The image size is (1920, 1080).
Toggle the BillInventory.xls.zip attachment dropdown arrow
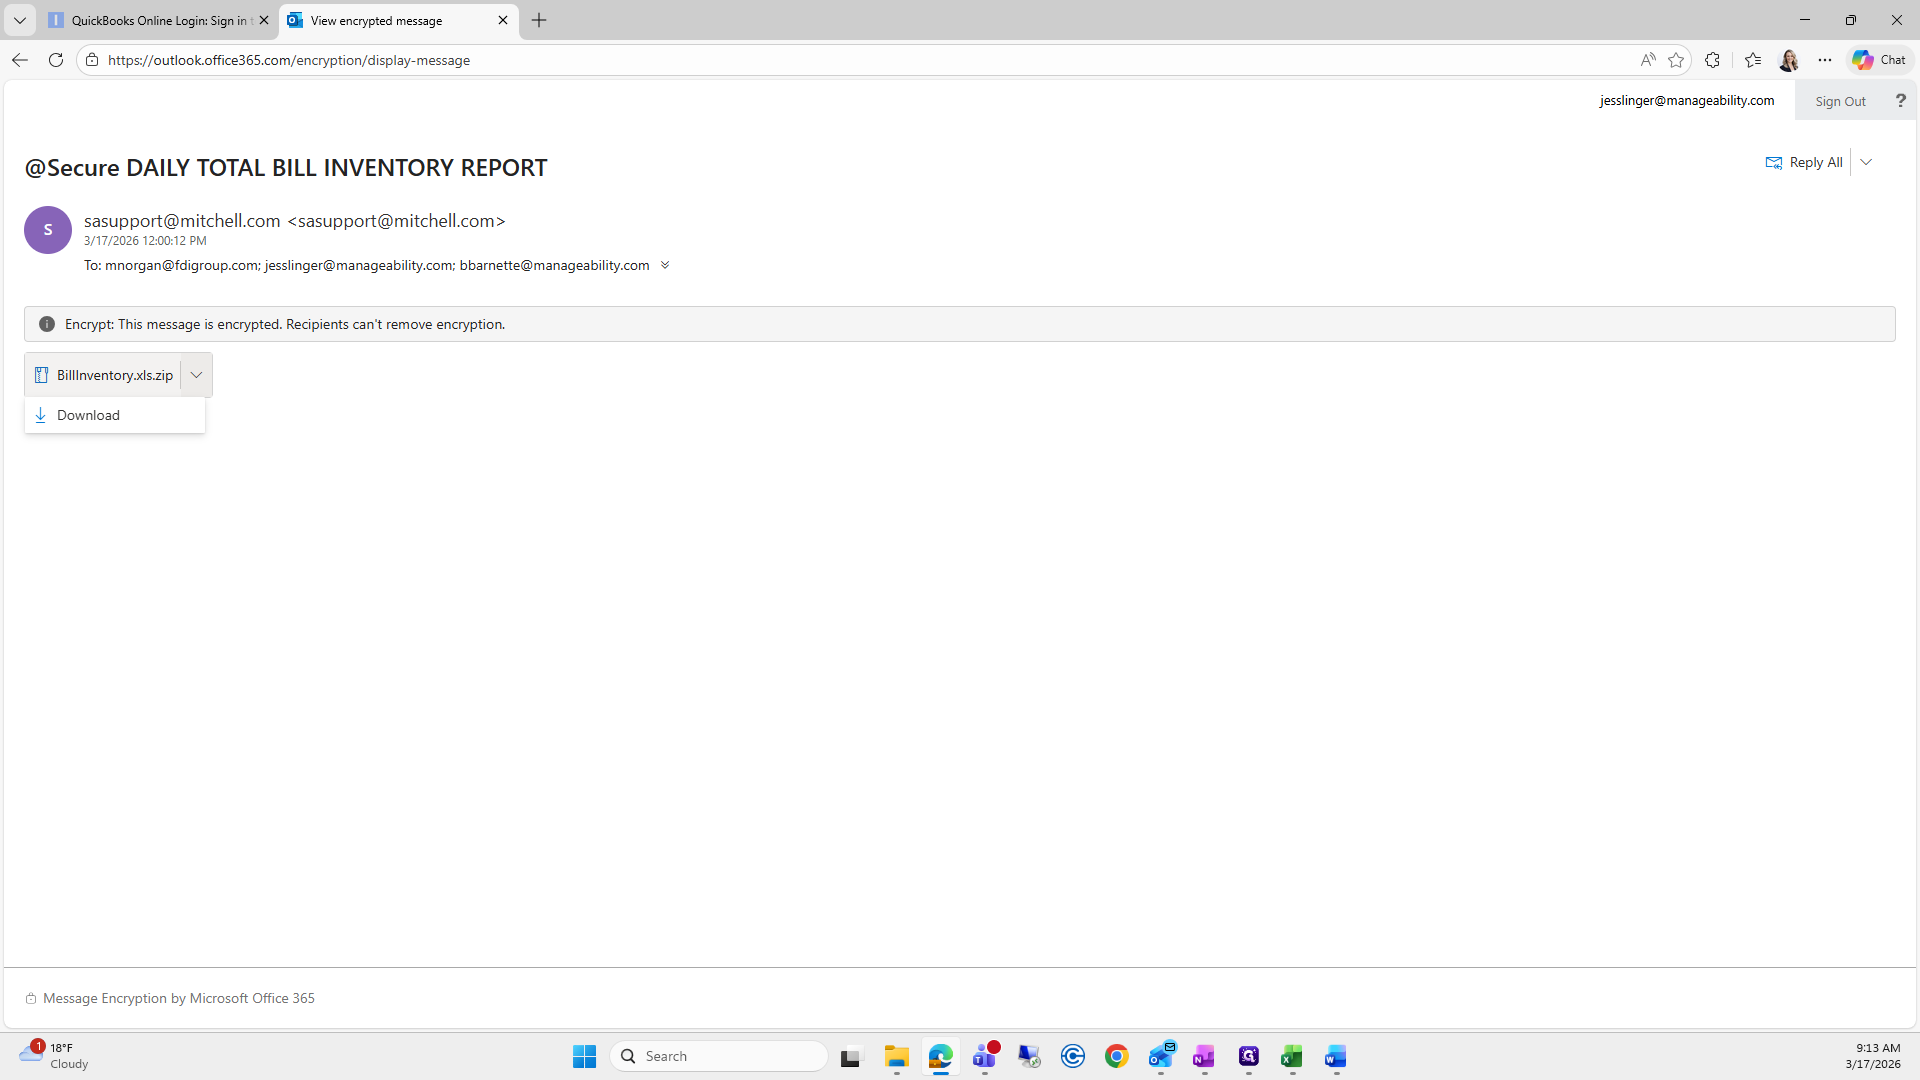(x=196, y=375)
